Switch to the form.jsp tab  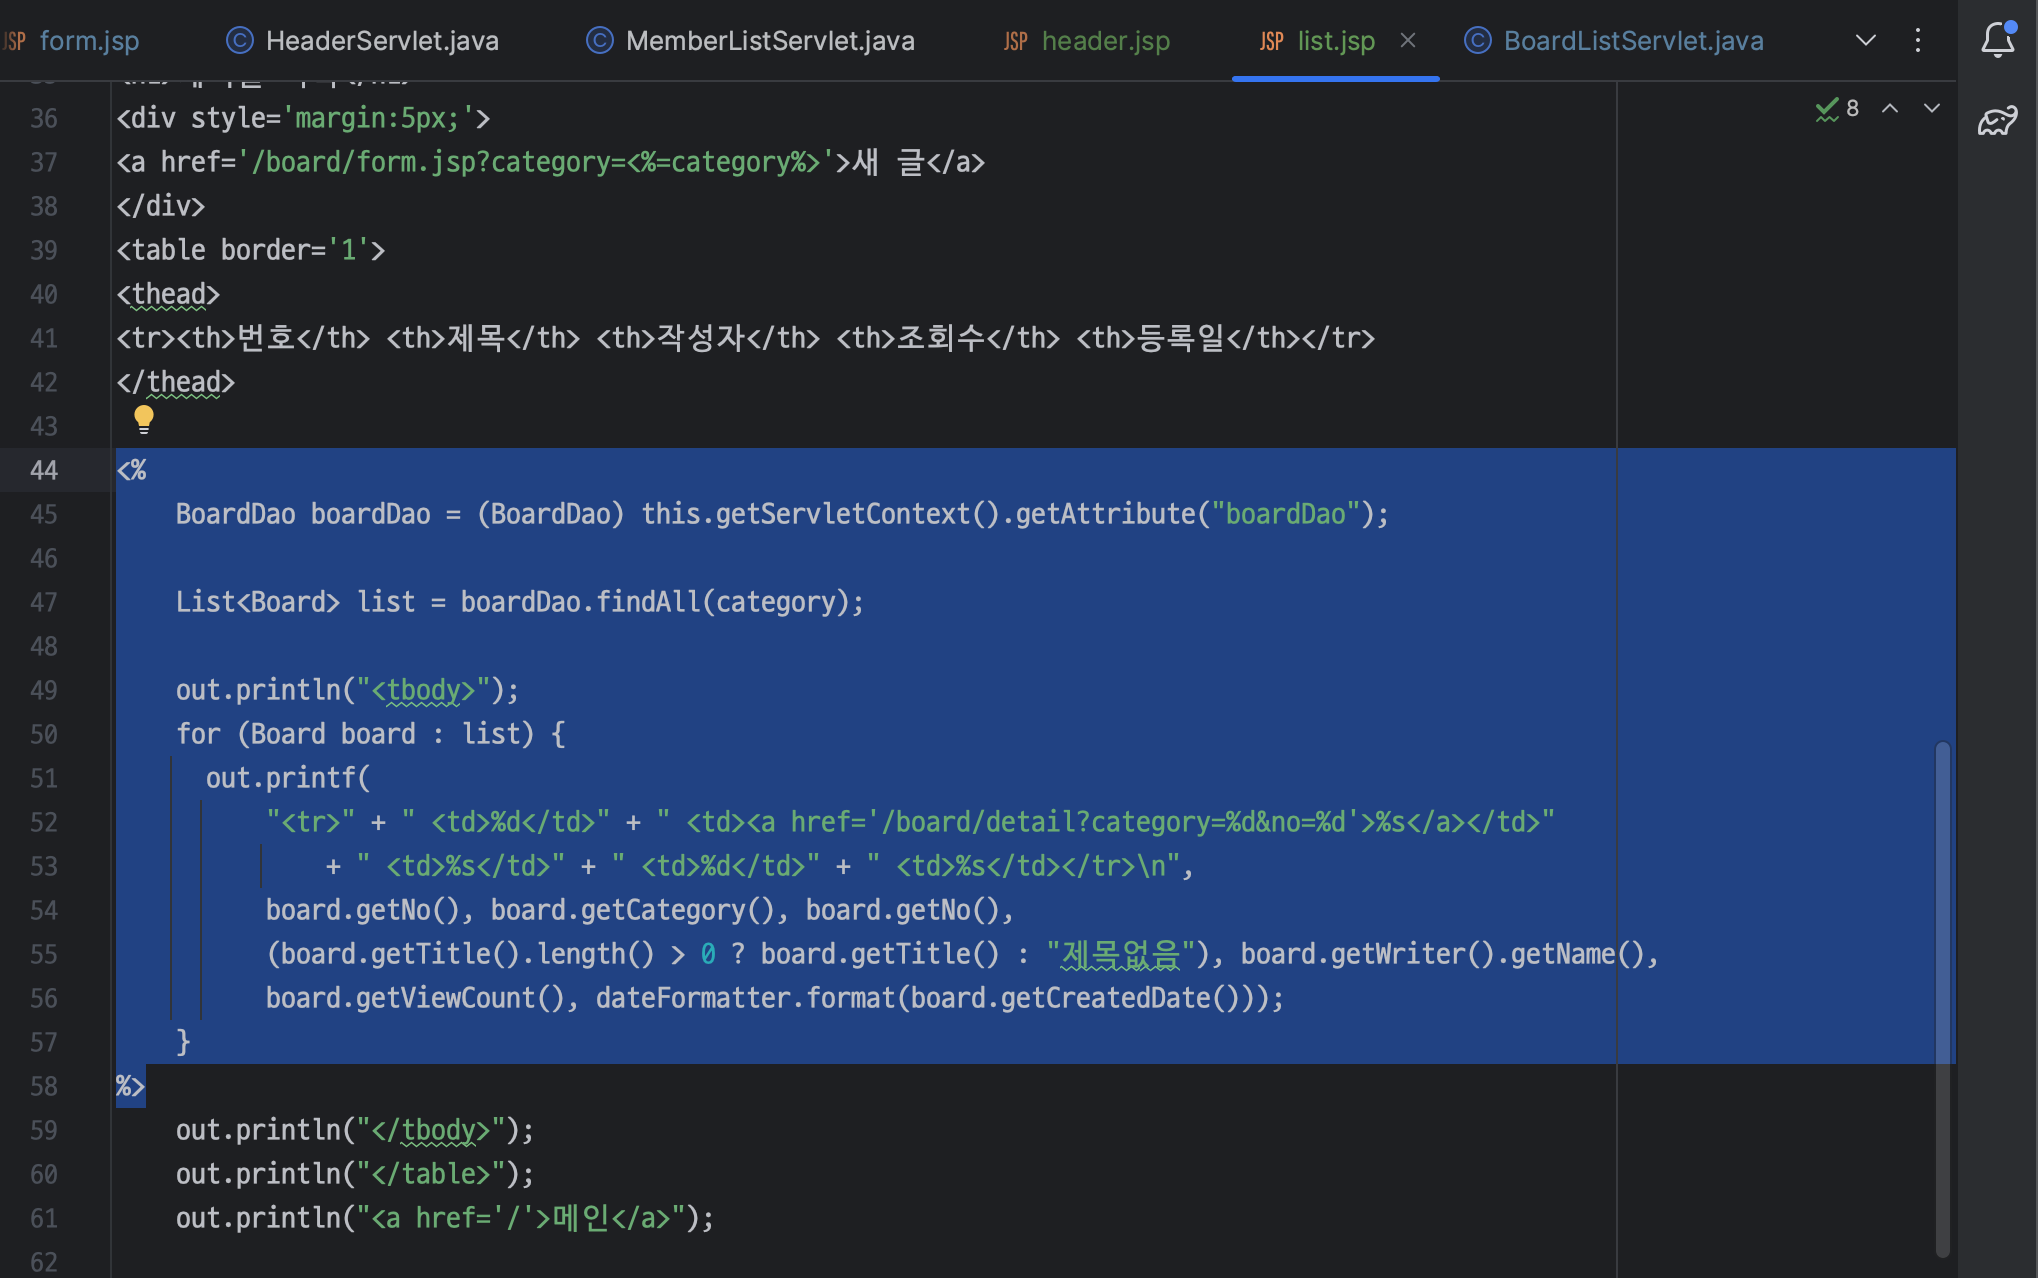click(x=88, y=41)
